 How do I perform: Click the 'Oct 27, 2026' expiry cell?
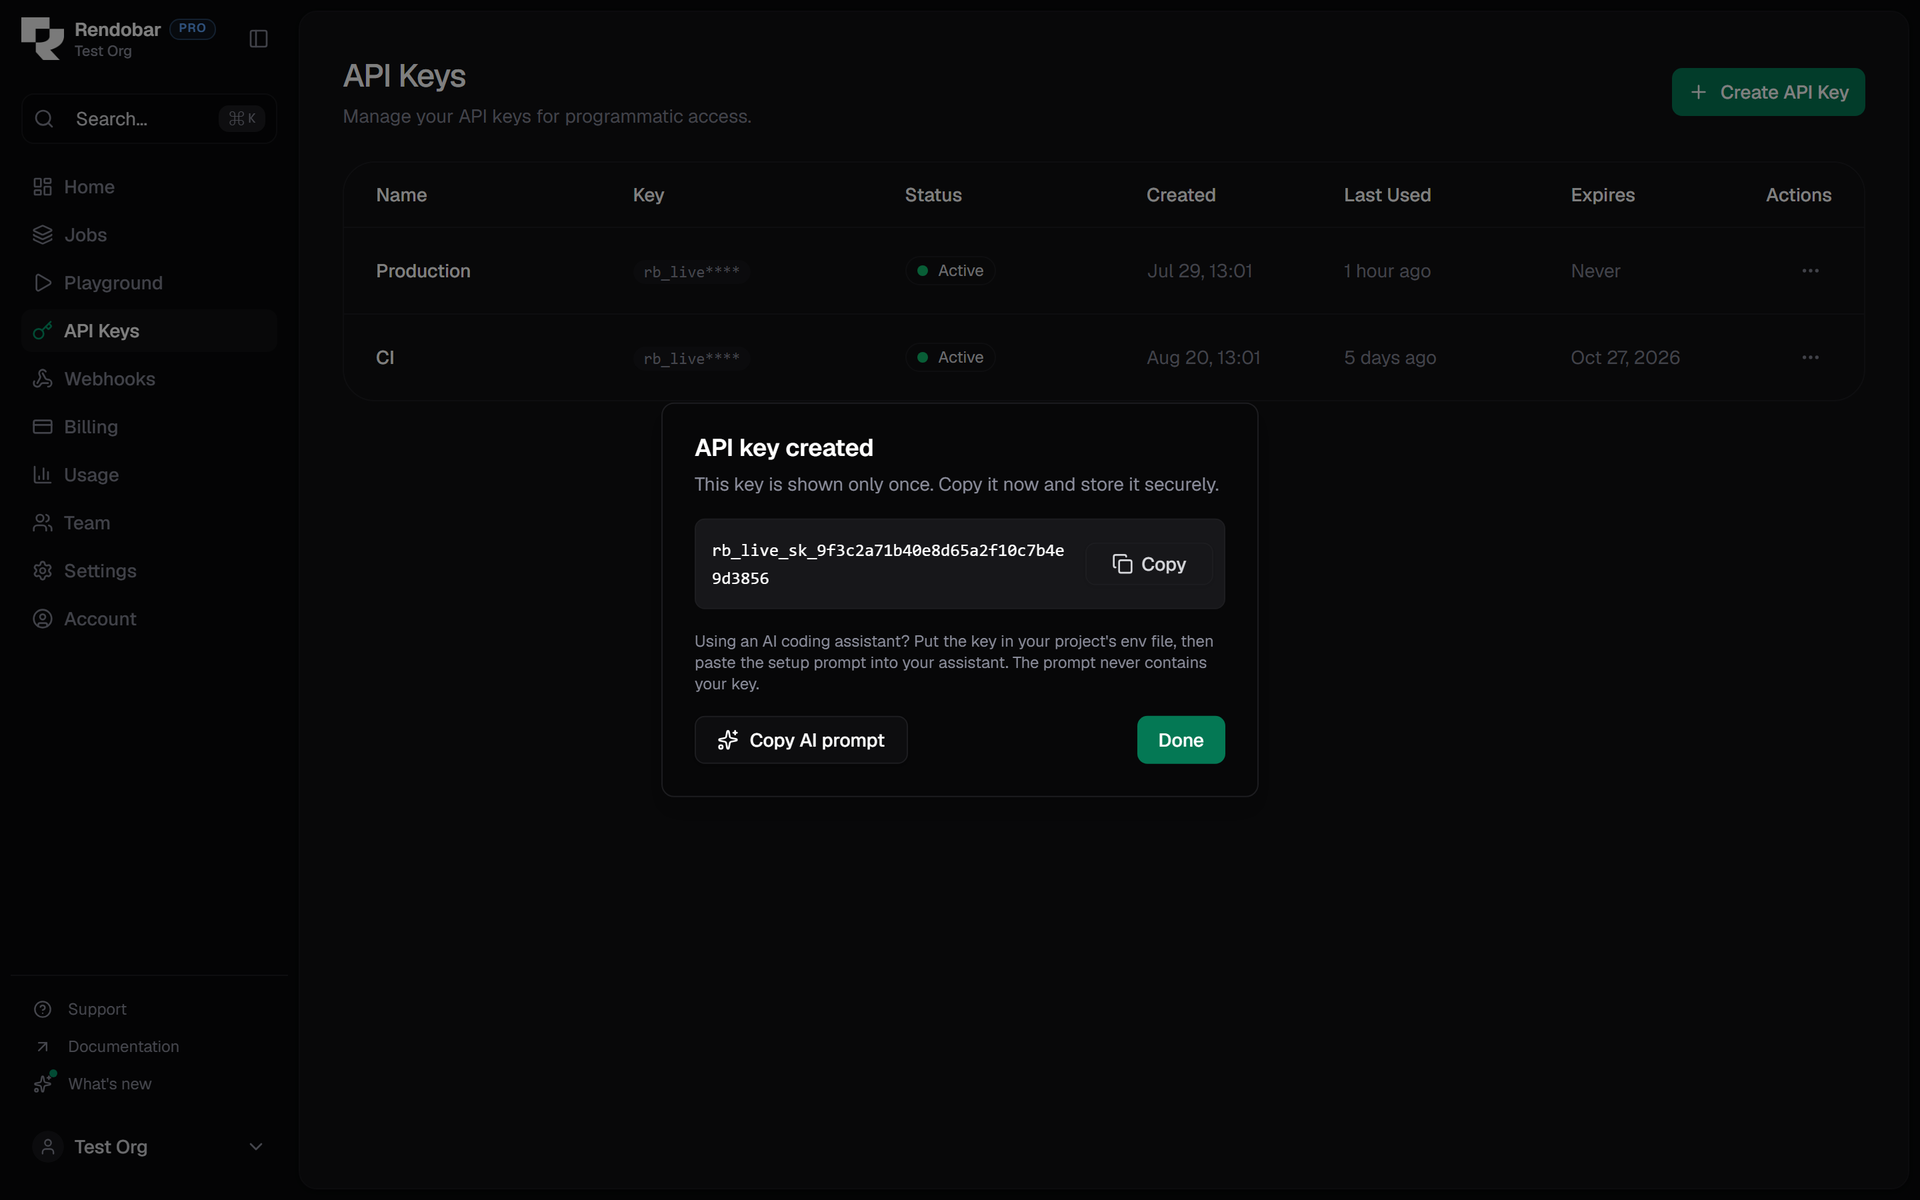1625,357
